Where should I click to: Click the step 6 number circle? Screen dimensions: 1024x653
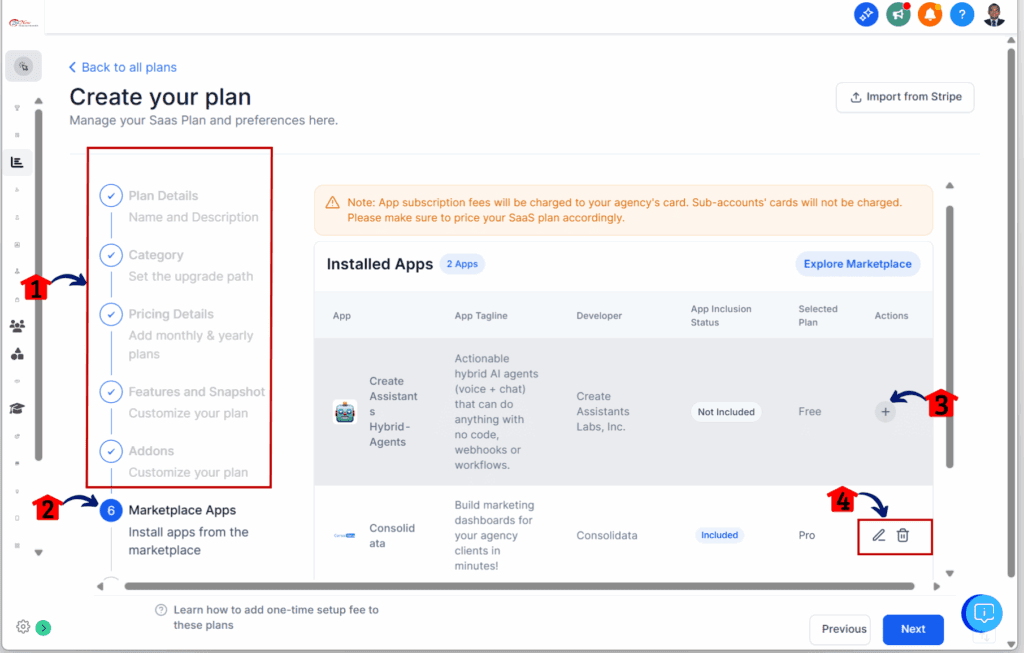click(x=111, y=511)
